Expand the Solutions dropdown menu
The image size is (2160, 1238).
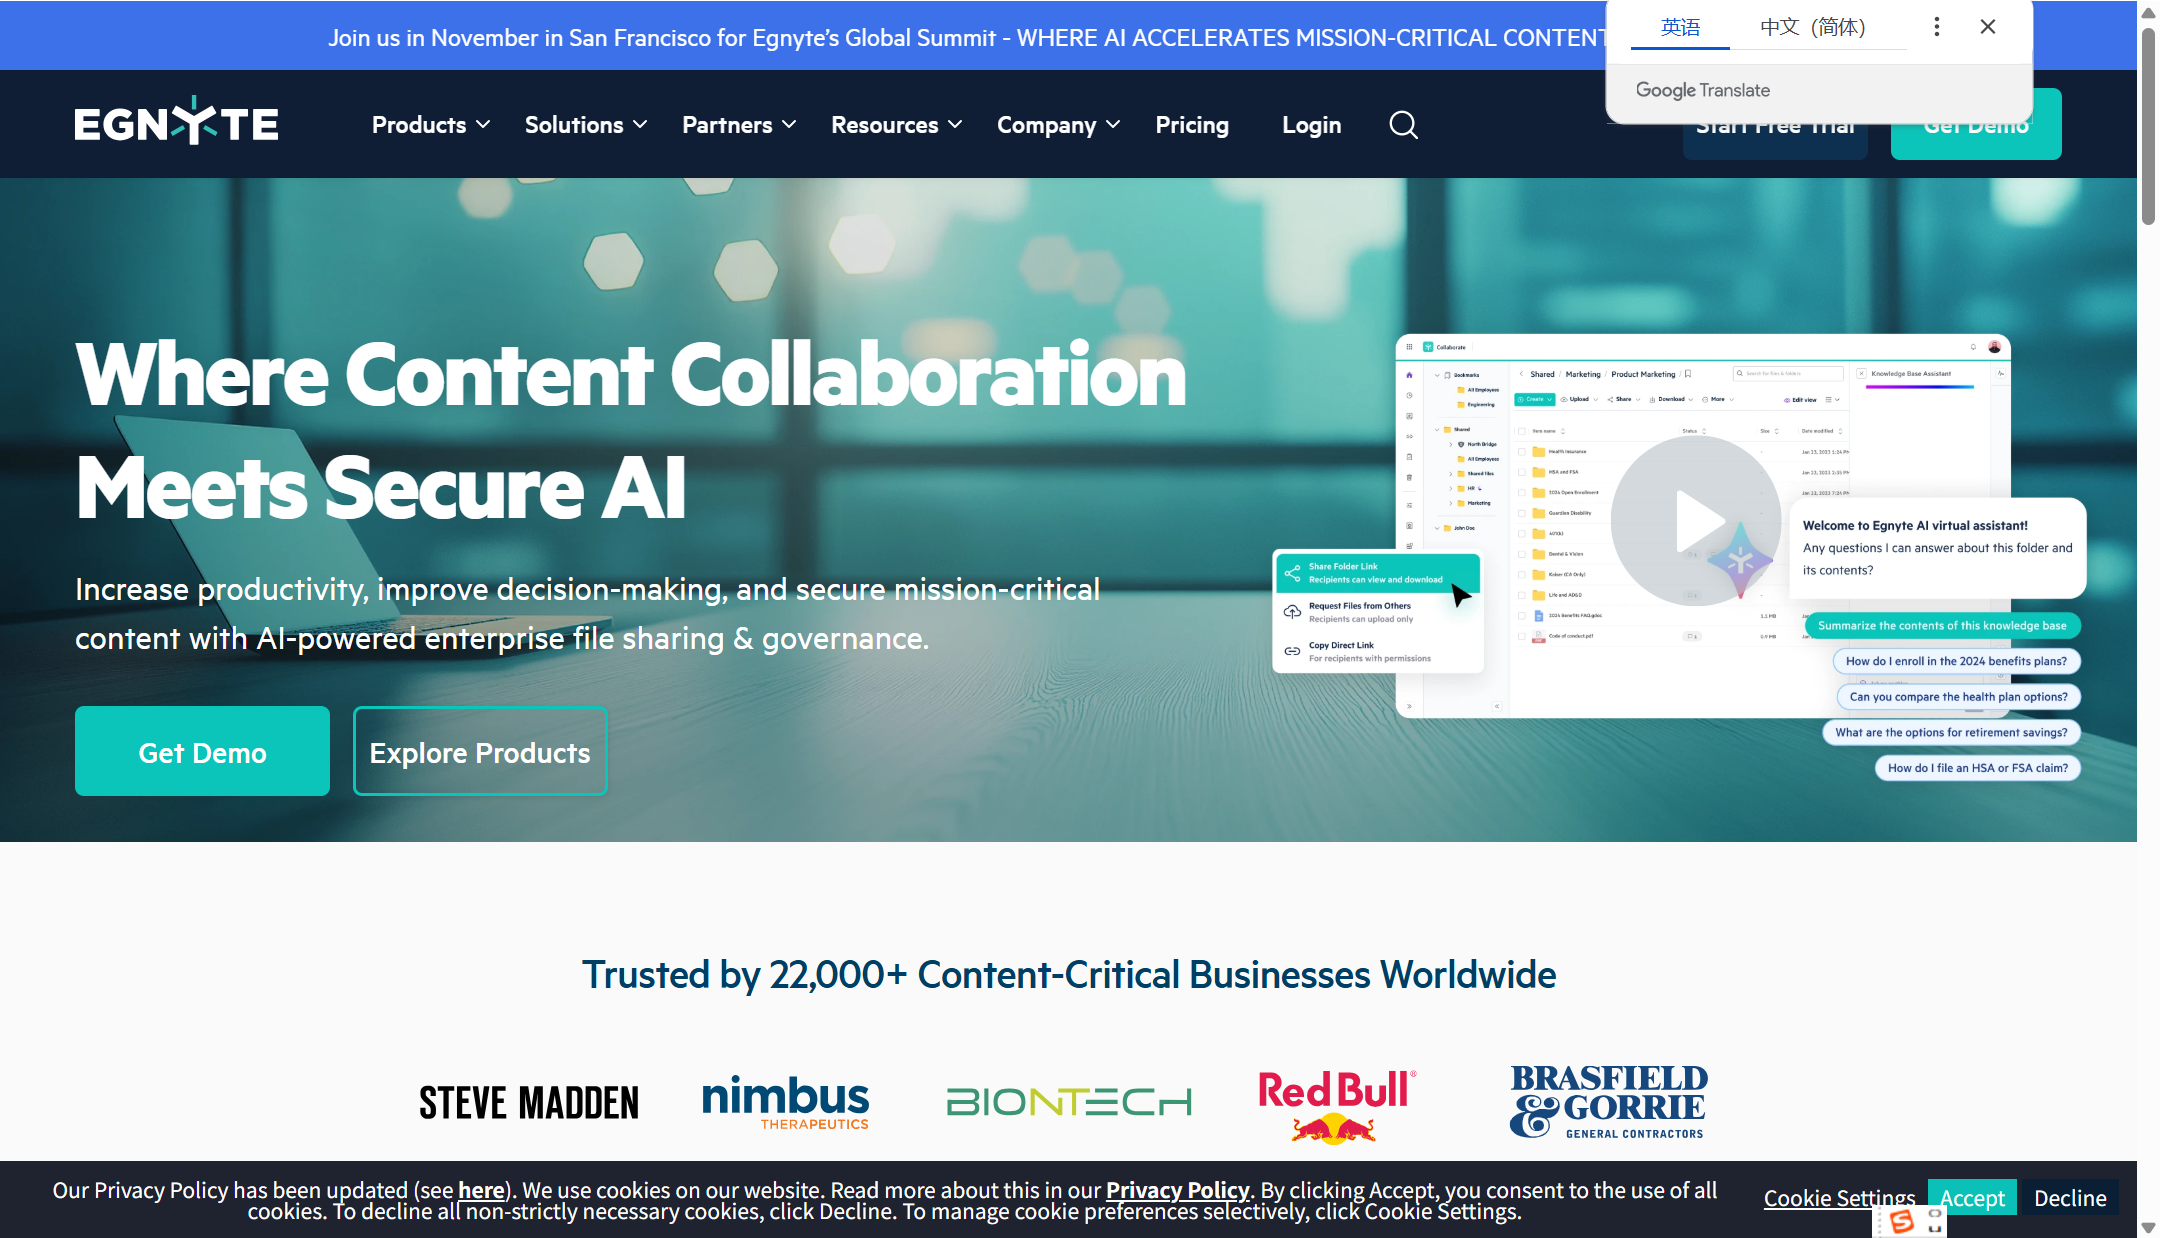click(586, 125)
